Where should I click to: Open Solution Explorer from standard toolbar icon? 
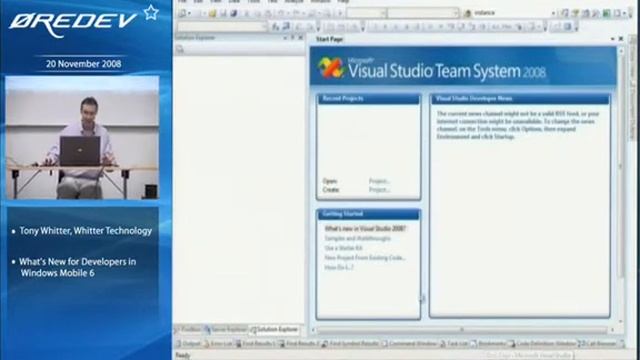click(x=565, y=13)
